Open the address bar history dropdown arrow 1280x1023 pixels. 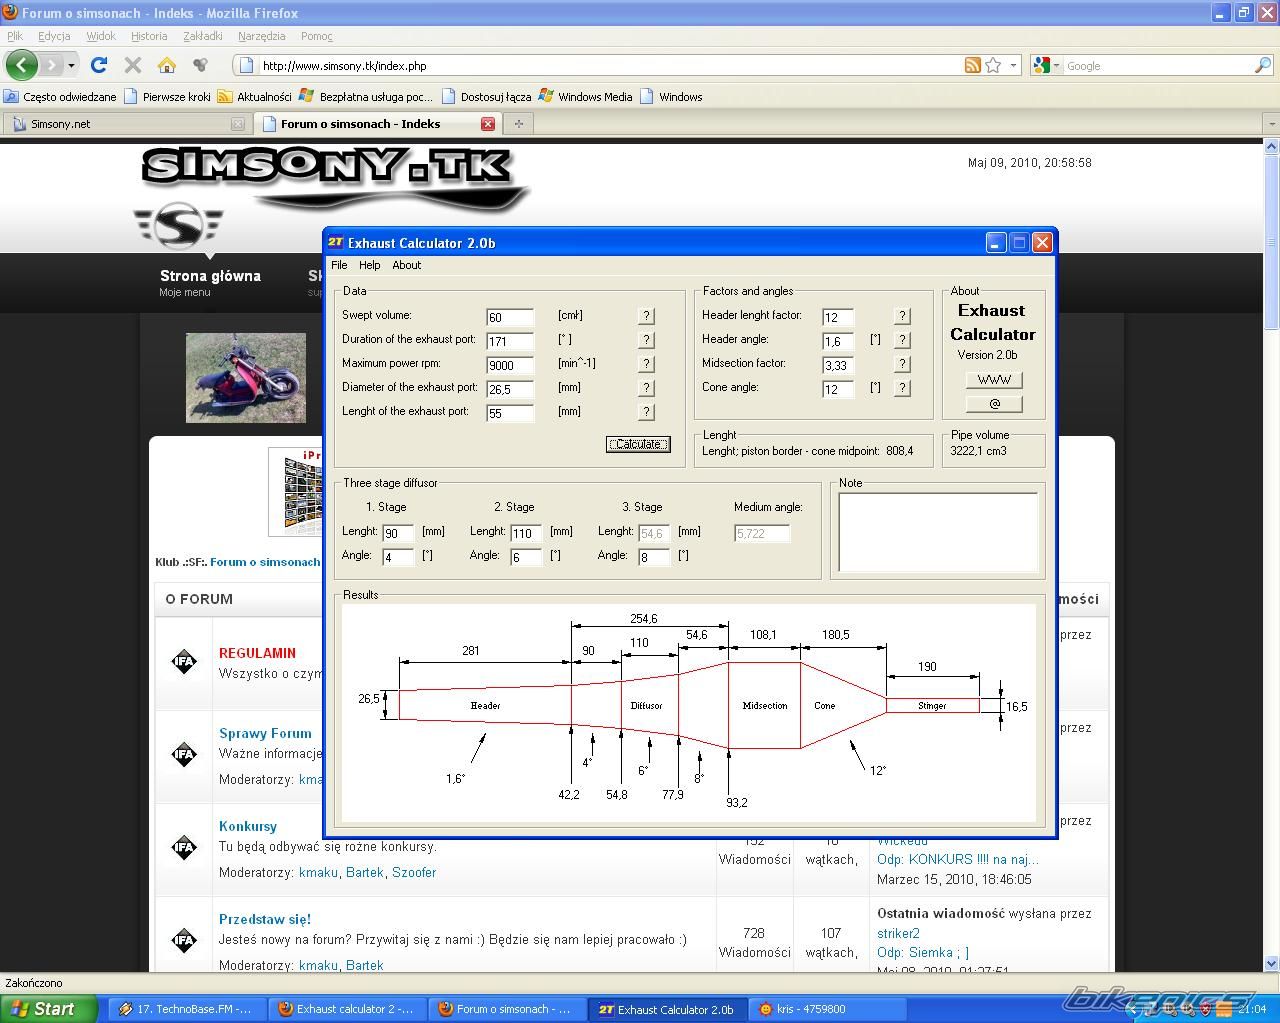click(1013, 65)
